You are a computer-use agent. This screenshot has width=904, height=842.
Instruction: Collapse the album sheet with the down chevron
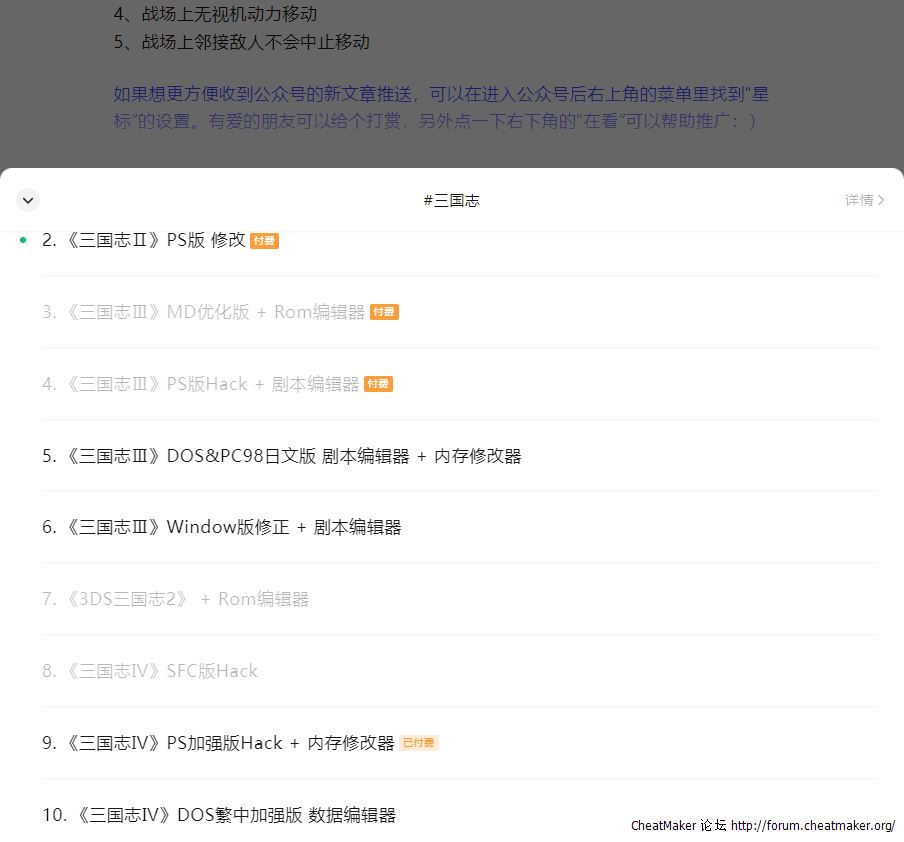coord(28,200)
